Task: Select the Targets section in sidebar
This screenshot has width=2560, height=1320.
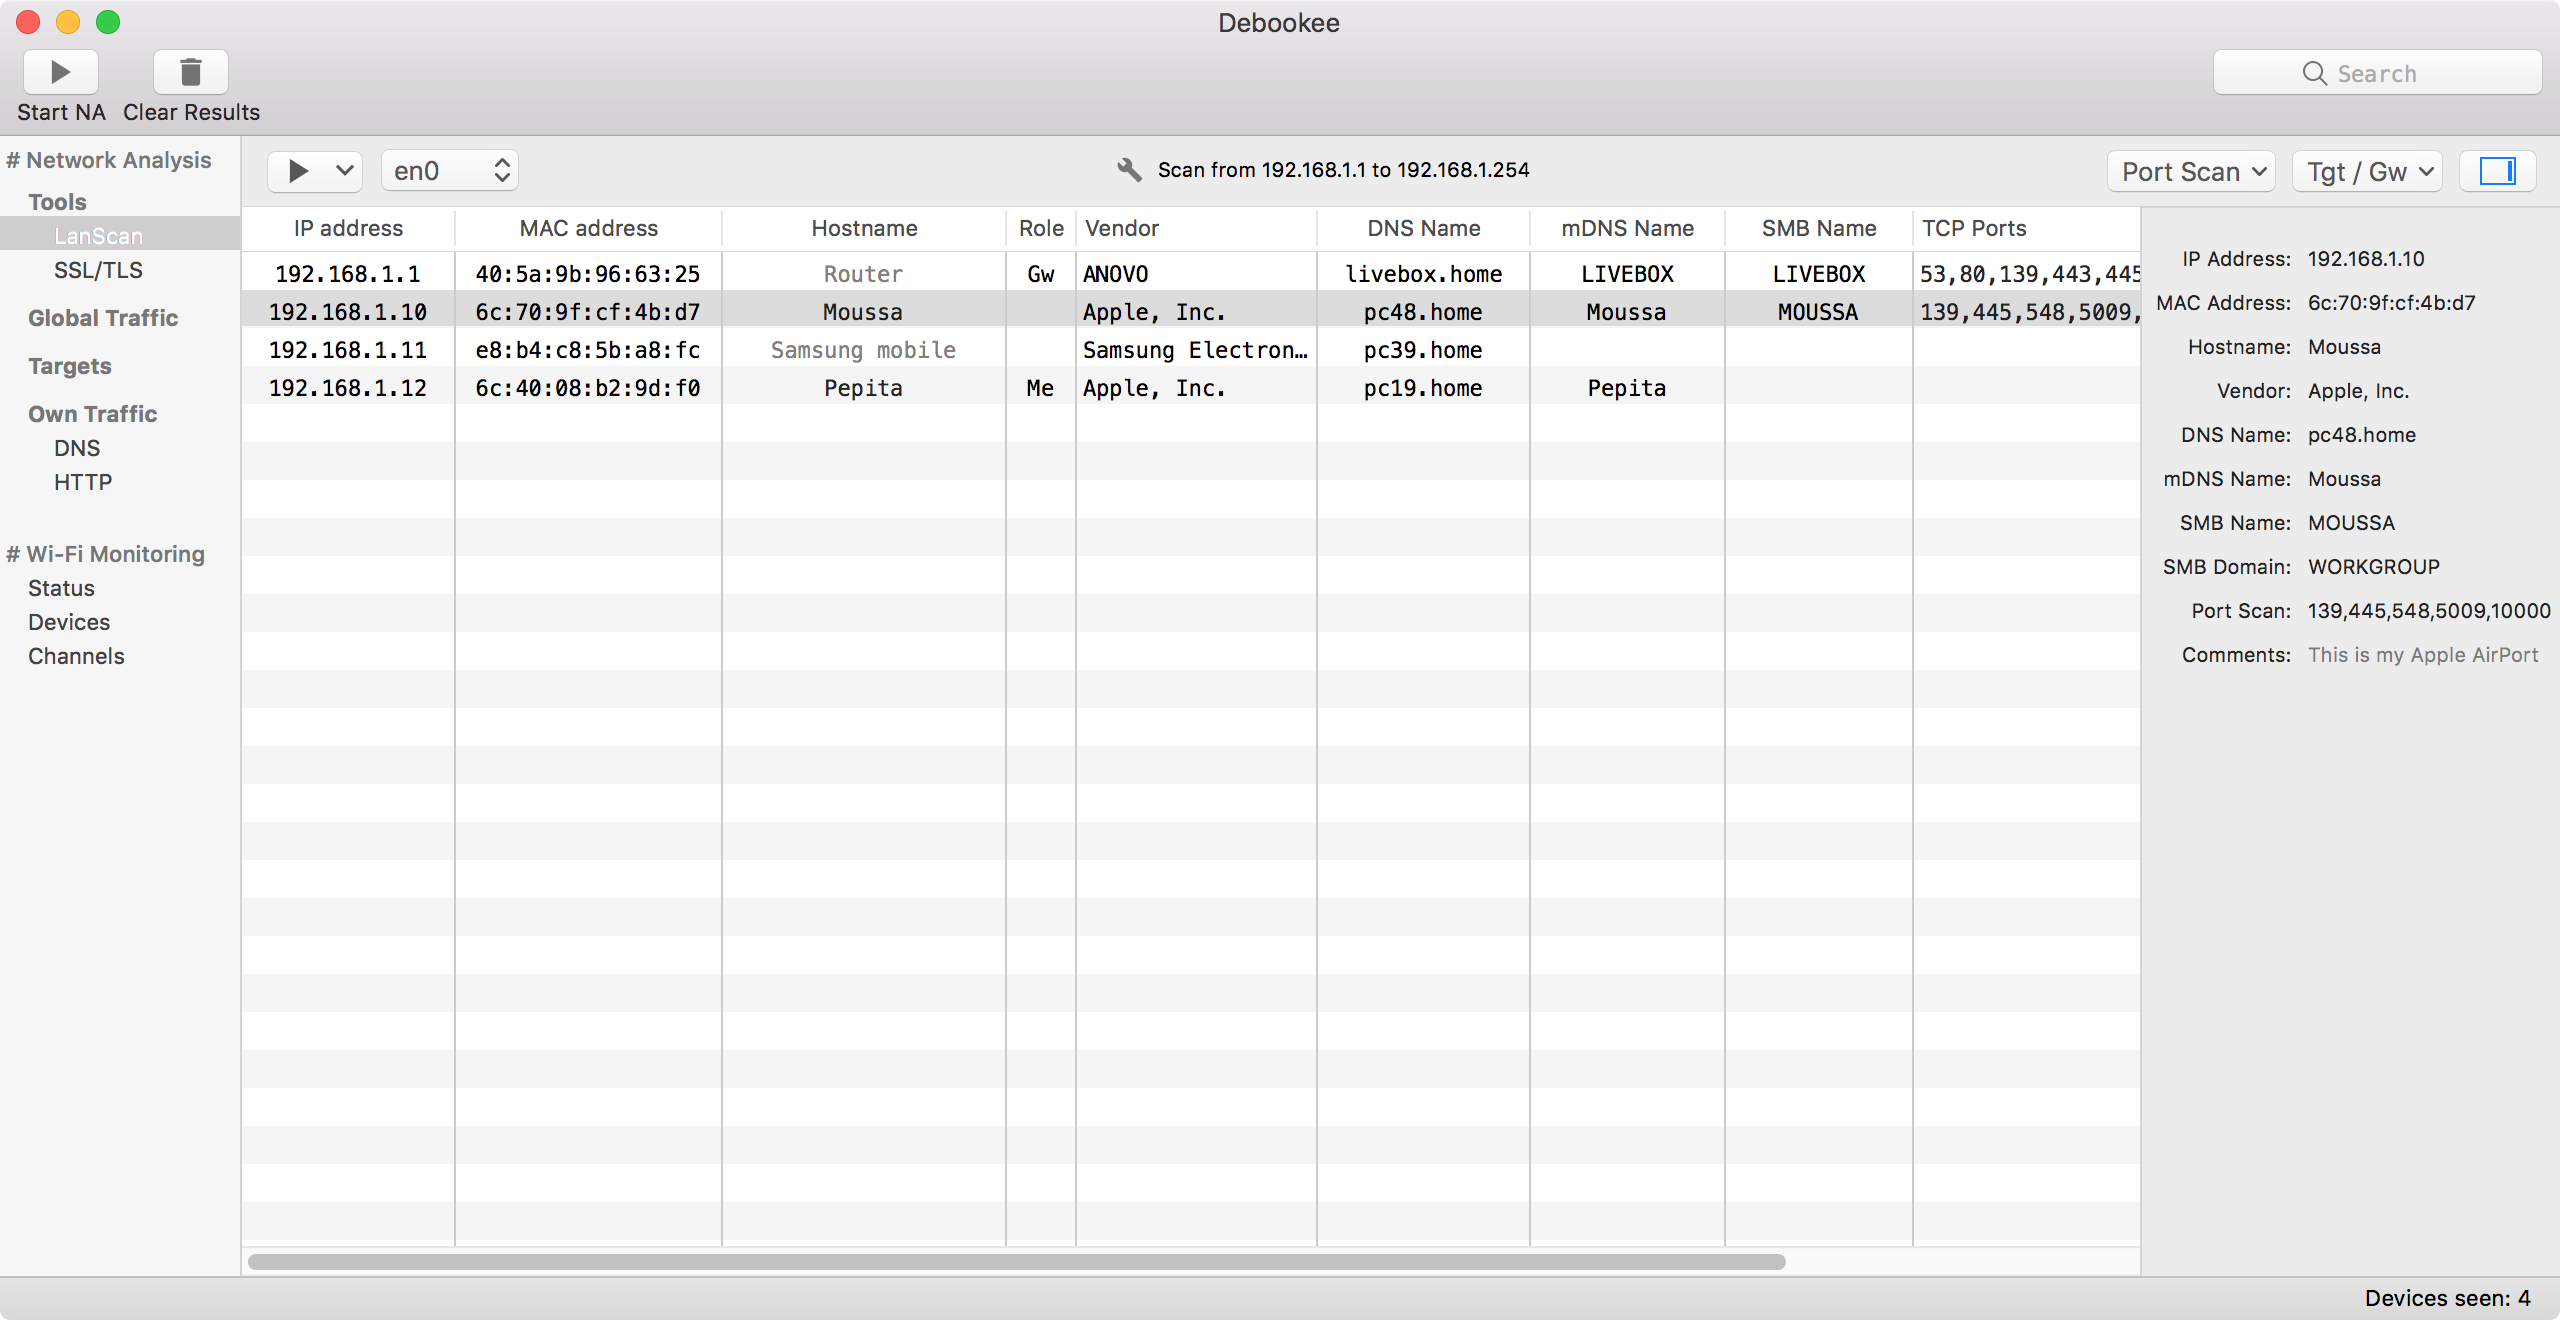Action: coord(67,364)
